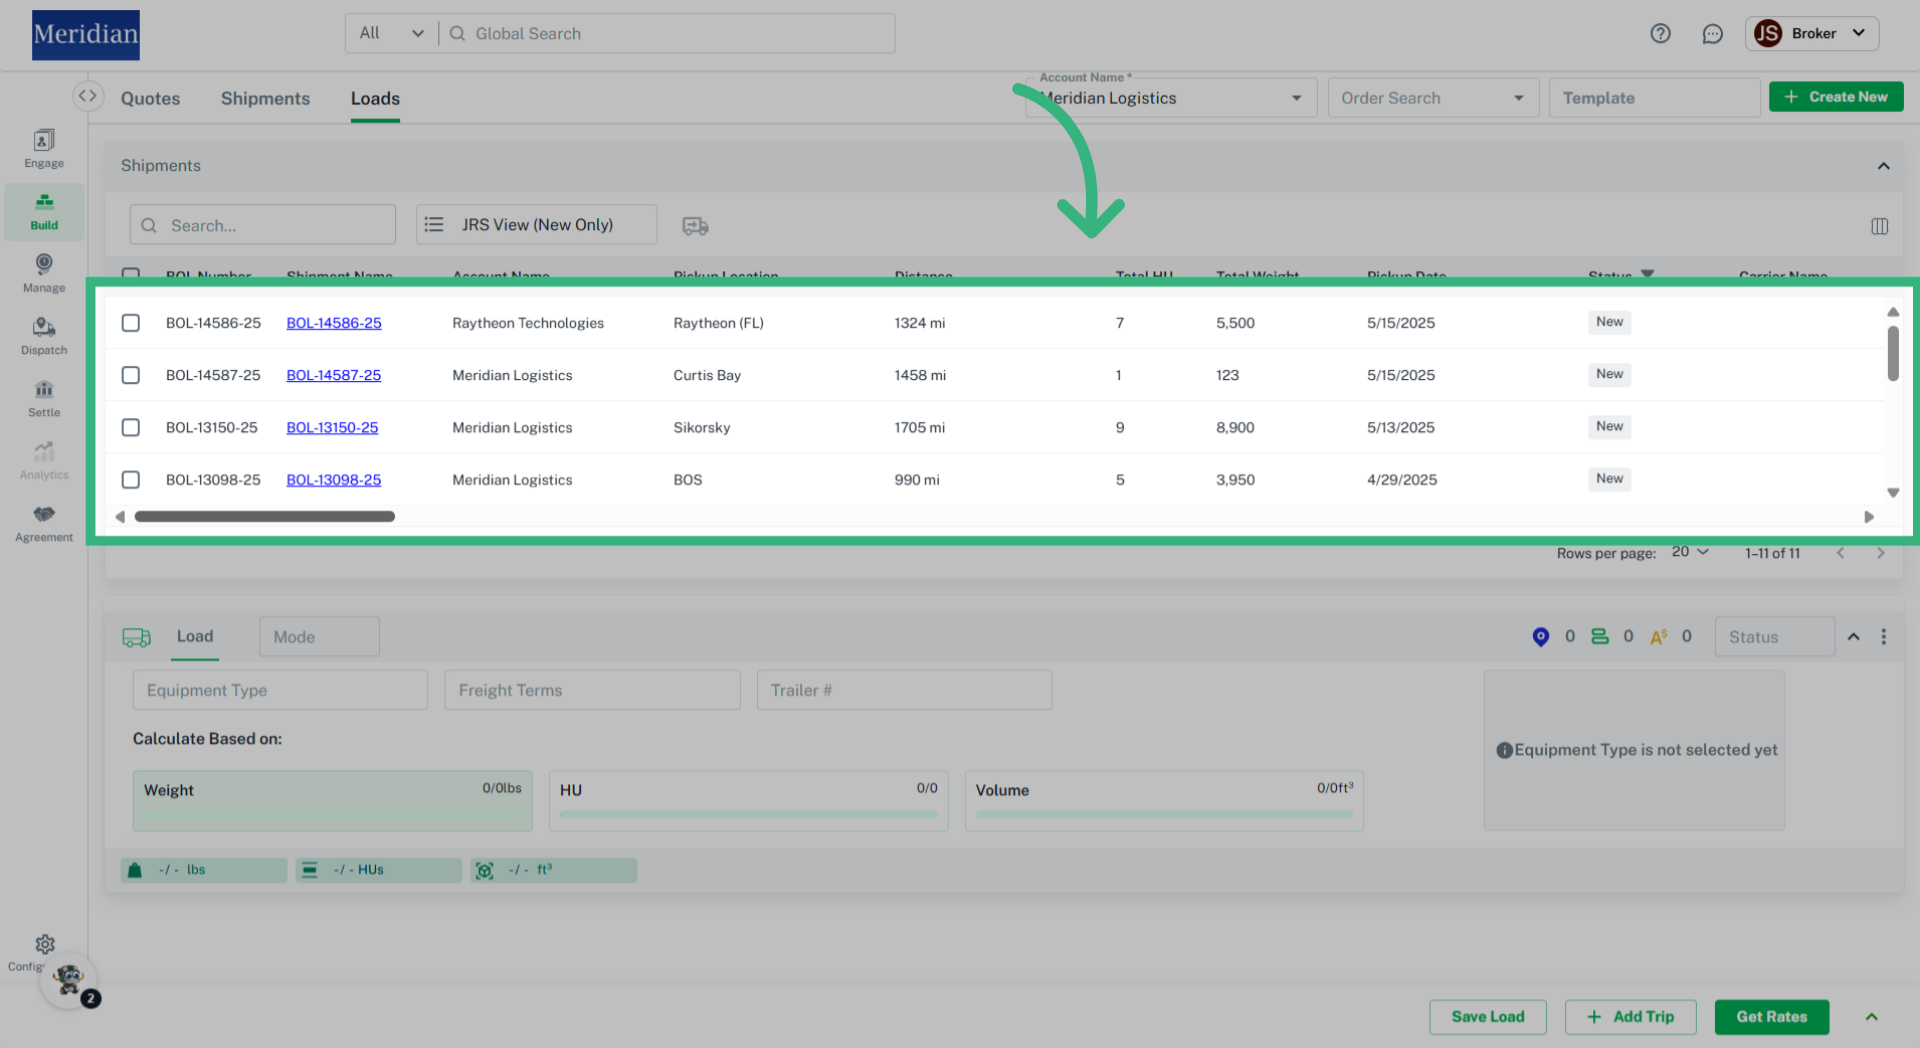Click the Get Rates button
Screen dimensions: 1920x1048
click(1771, 1017)
